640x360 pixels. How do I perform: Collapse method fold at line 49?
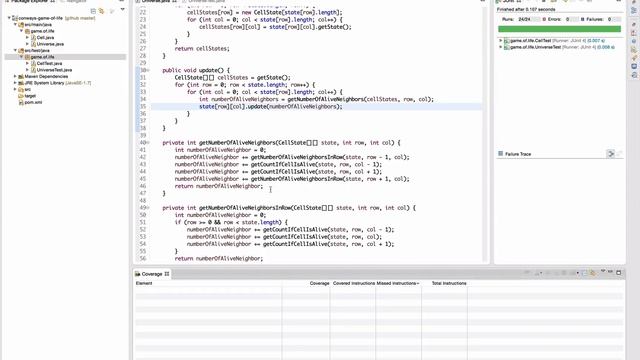pos(148,208)
